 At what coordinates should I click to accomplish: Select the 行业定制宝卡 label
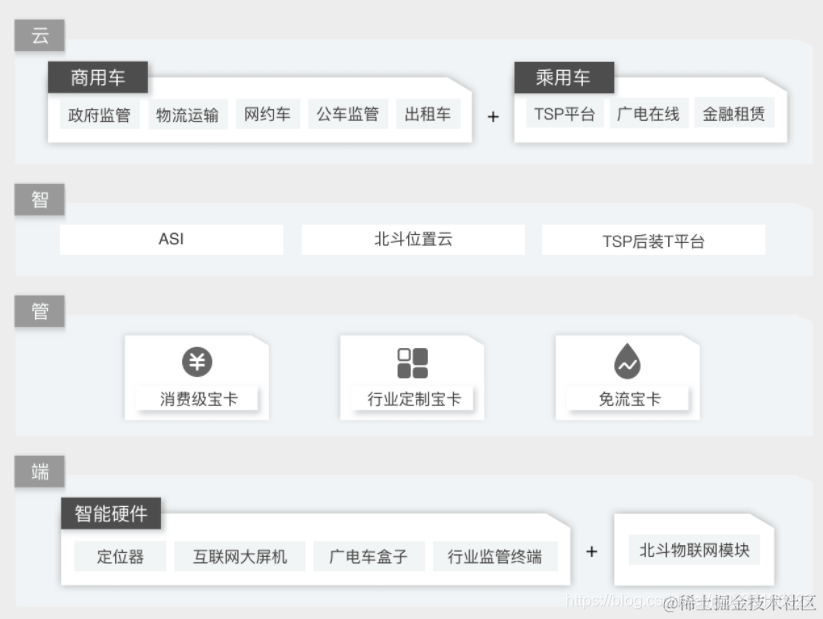click(414, 399)
